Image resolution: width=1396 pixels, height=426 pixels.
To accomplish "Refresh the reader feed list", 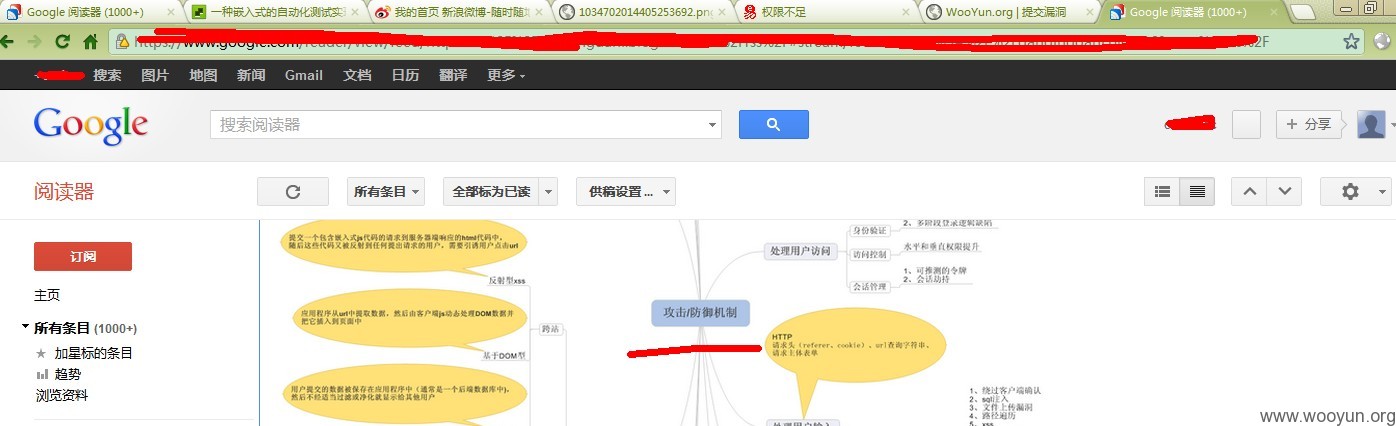I will coord(293,191).
